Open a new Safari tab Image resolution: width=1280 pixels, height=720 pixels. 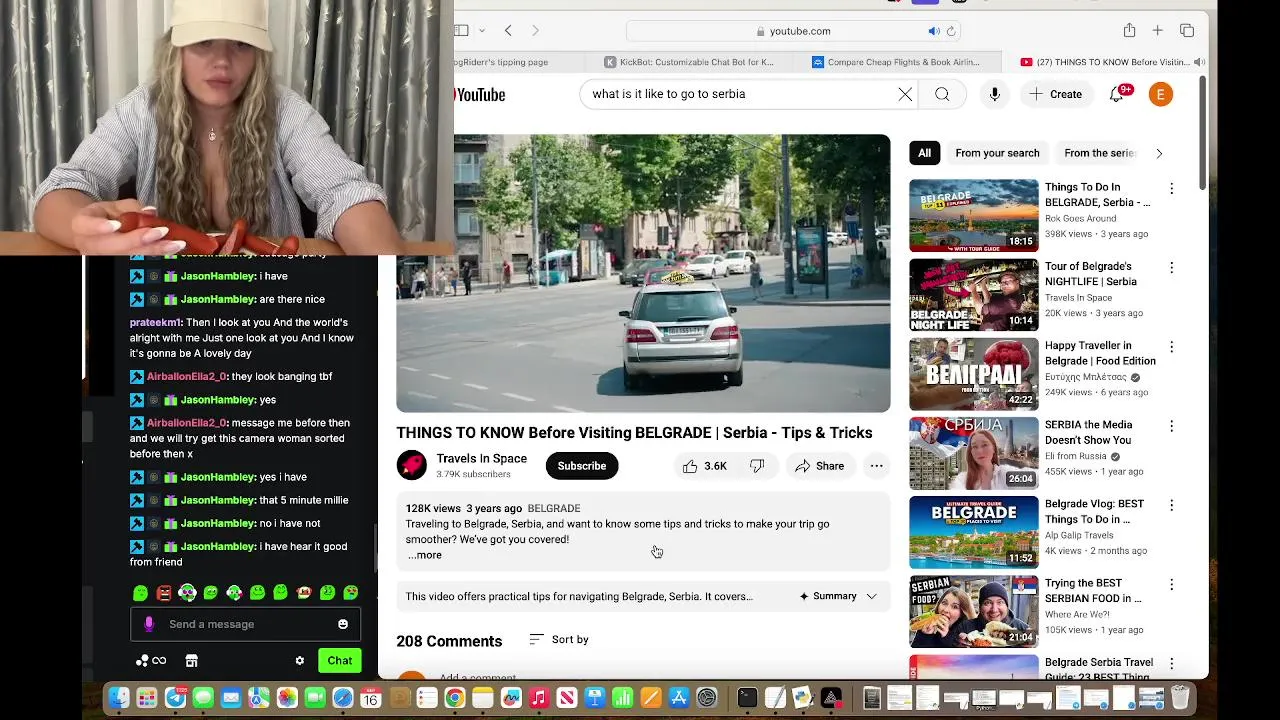[x=1157, y=31]
